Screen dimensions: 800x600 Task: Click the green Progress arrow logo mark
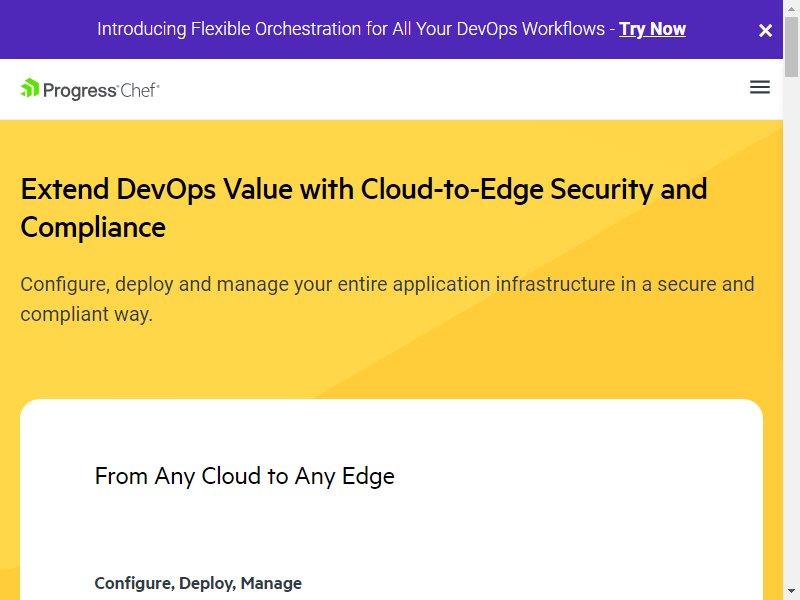click(30, 88)
